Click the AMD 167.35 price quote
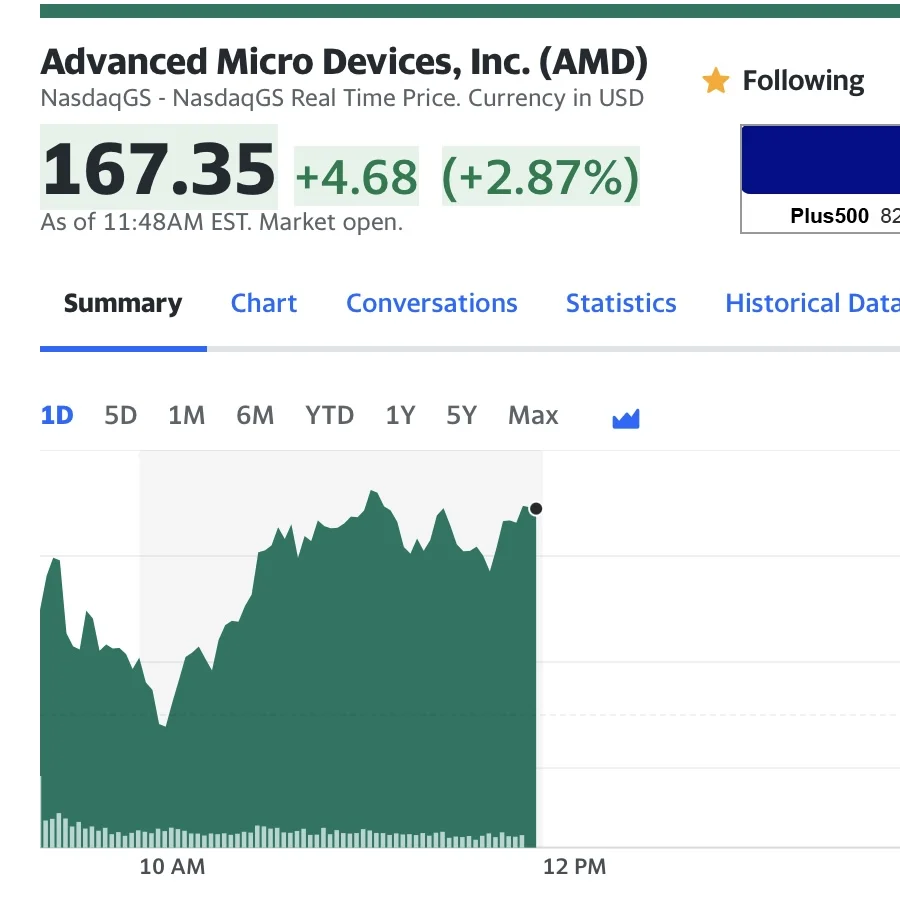The image size is (900, 911). (158, 167)
